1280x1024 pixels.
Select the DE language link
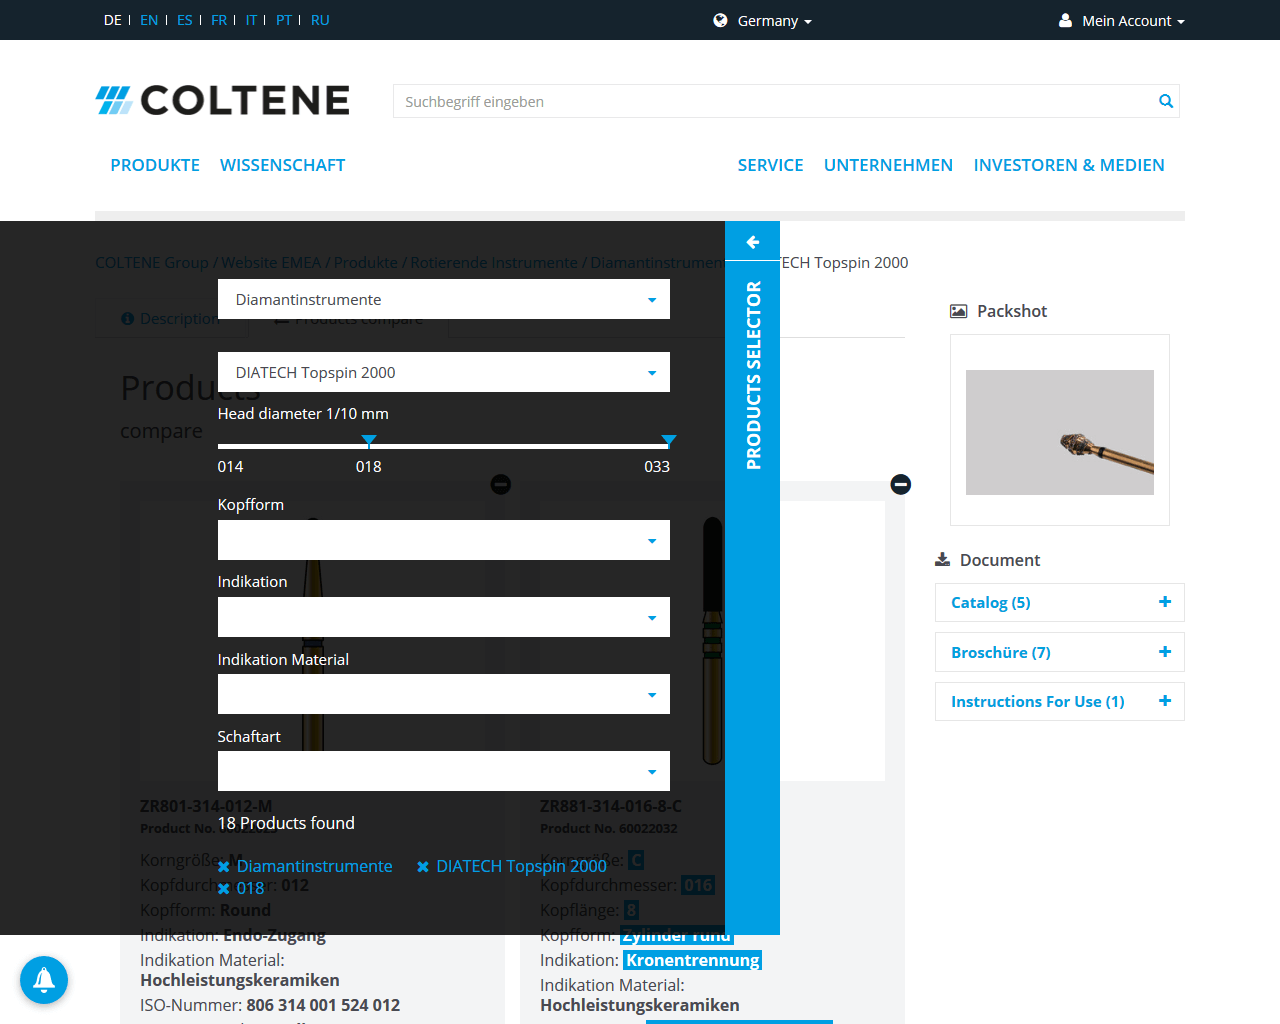pyautogui.click(x=113, y=20)
